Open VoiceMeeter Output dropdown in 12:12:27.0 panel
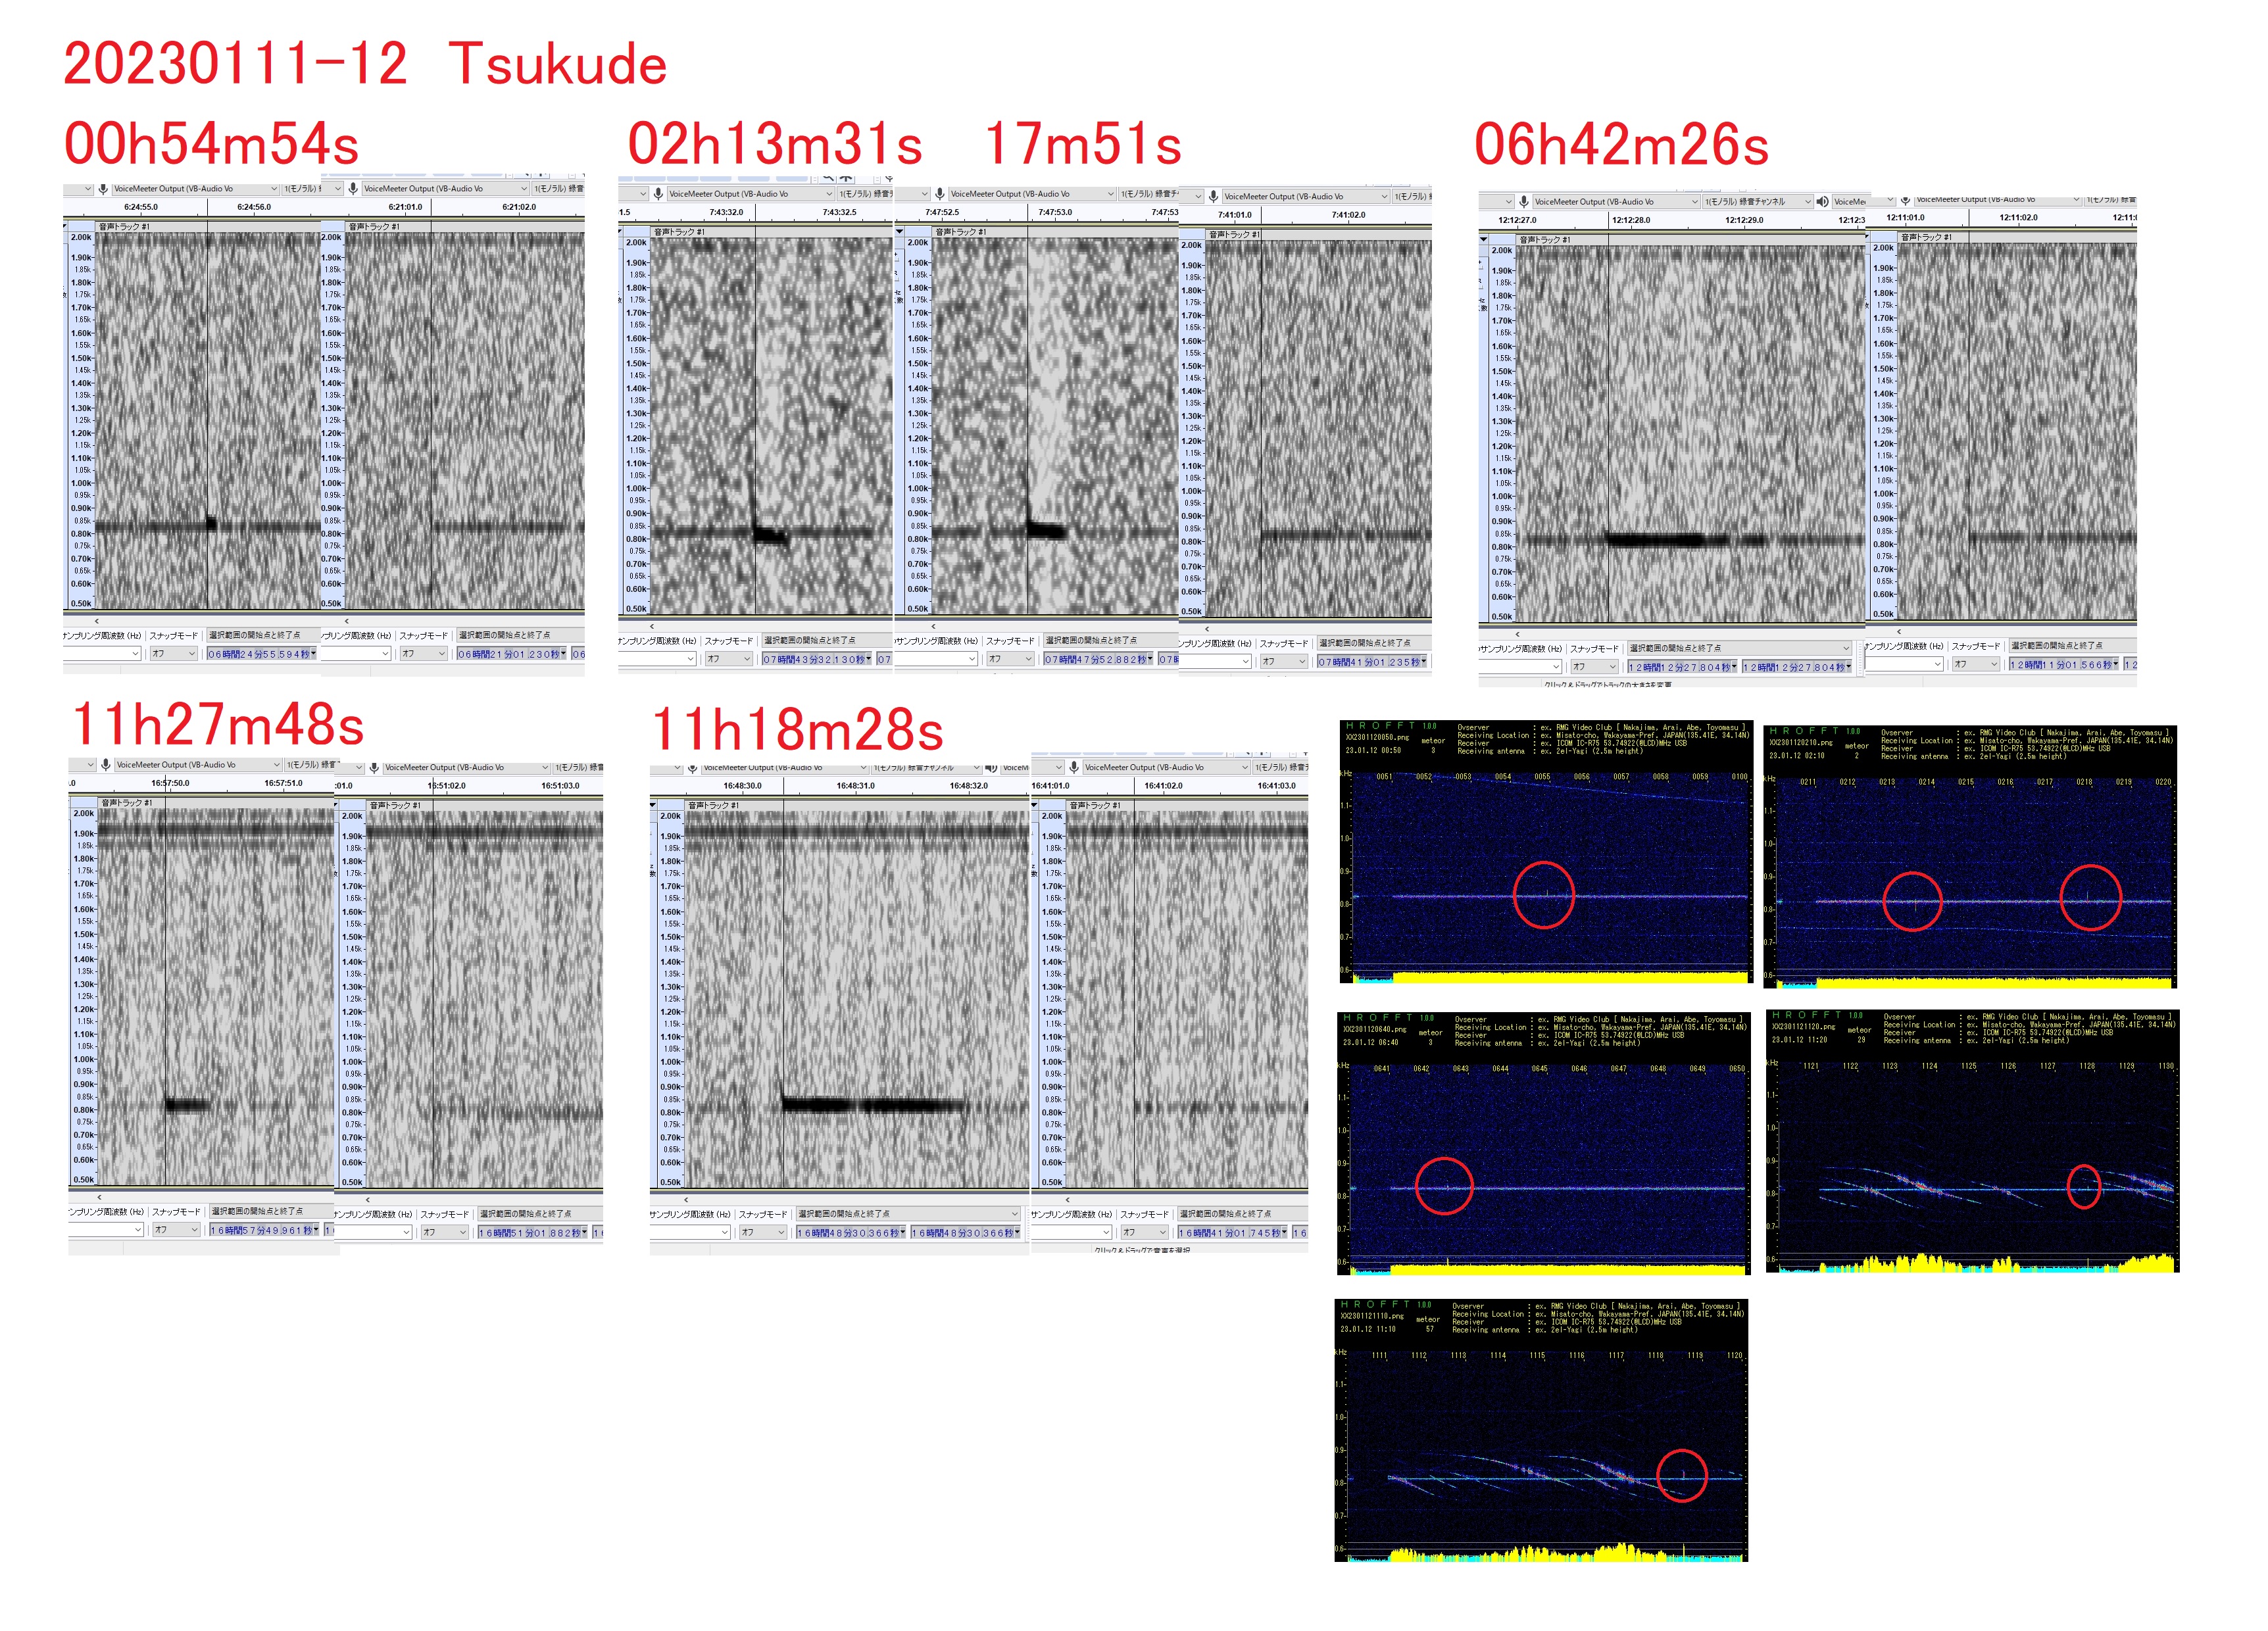The height and width of the screenshot is (1631, 2268). tap(1694, 202)
